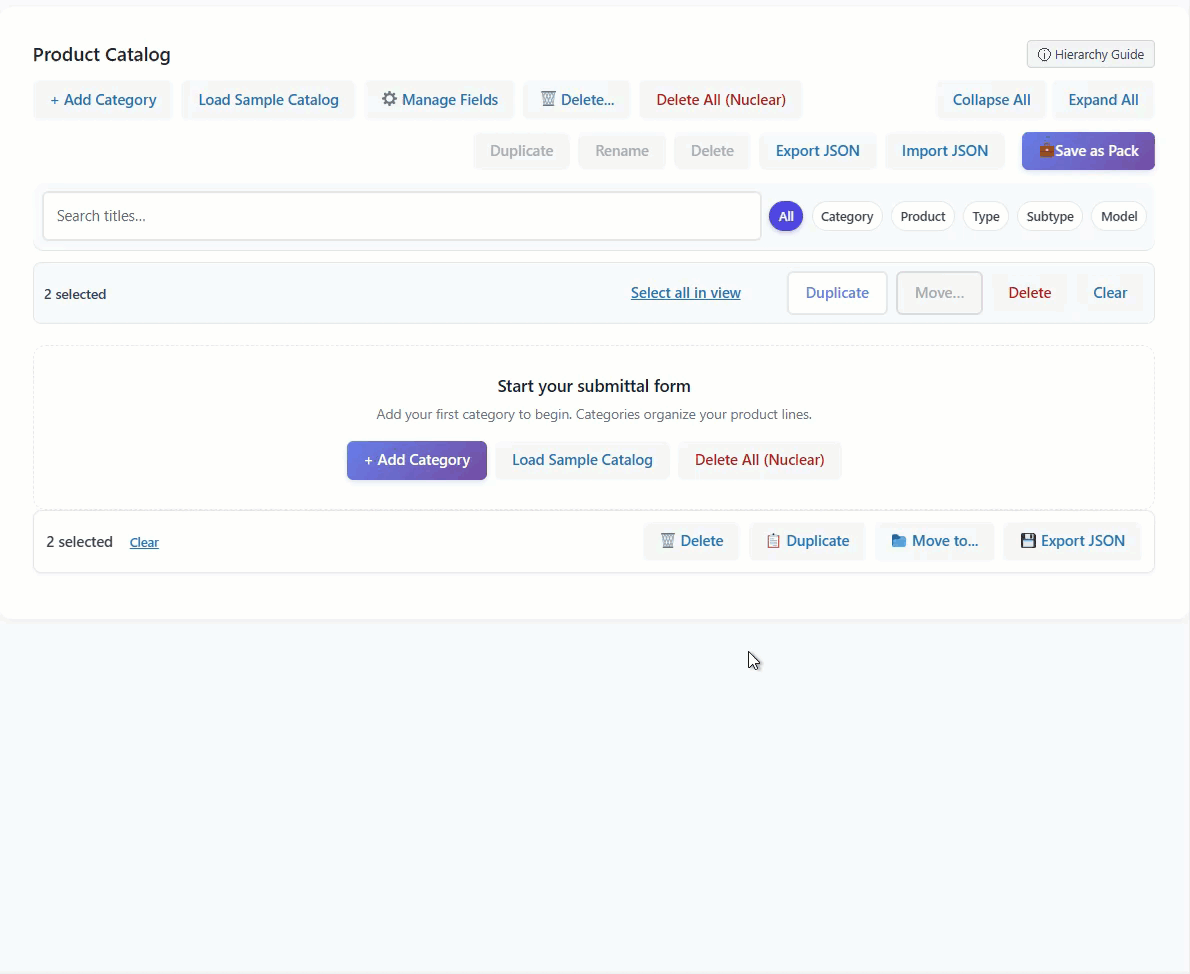Image resolution: width=1190 pixels, height=974 pixels.
Task: Switch filter to Model
Action: [1119, 216]
